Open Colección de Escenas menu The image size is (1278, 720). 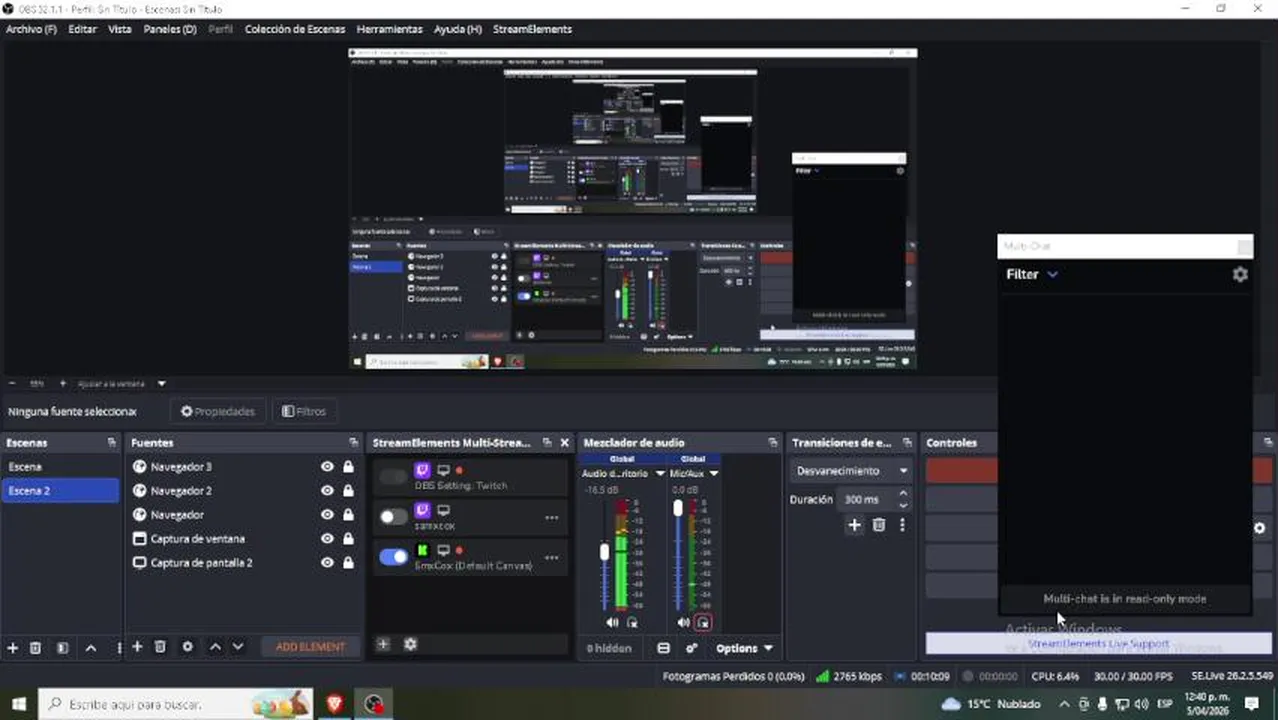point(295,29)
